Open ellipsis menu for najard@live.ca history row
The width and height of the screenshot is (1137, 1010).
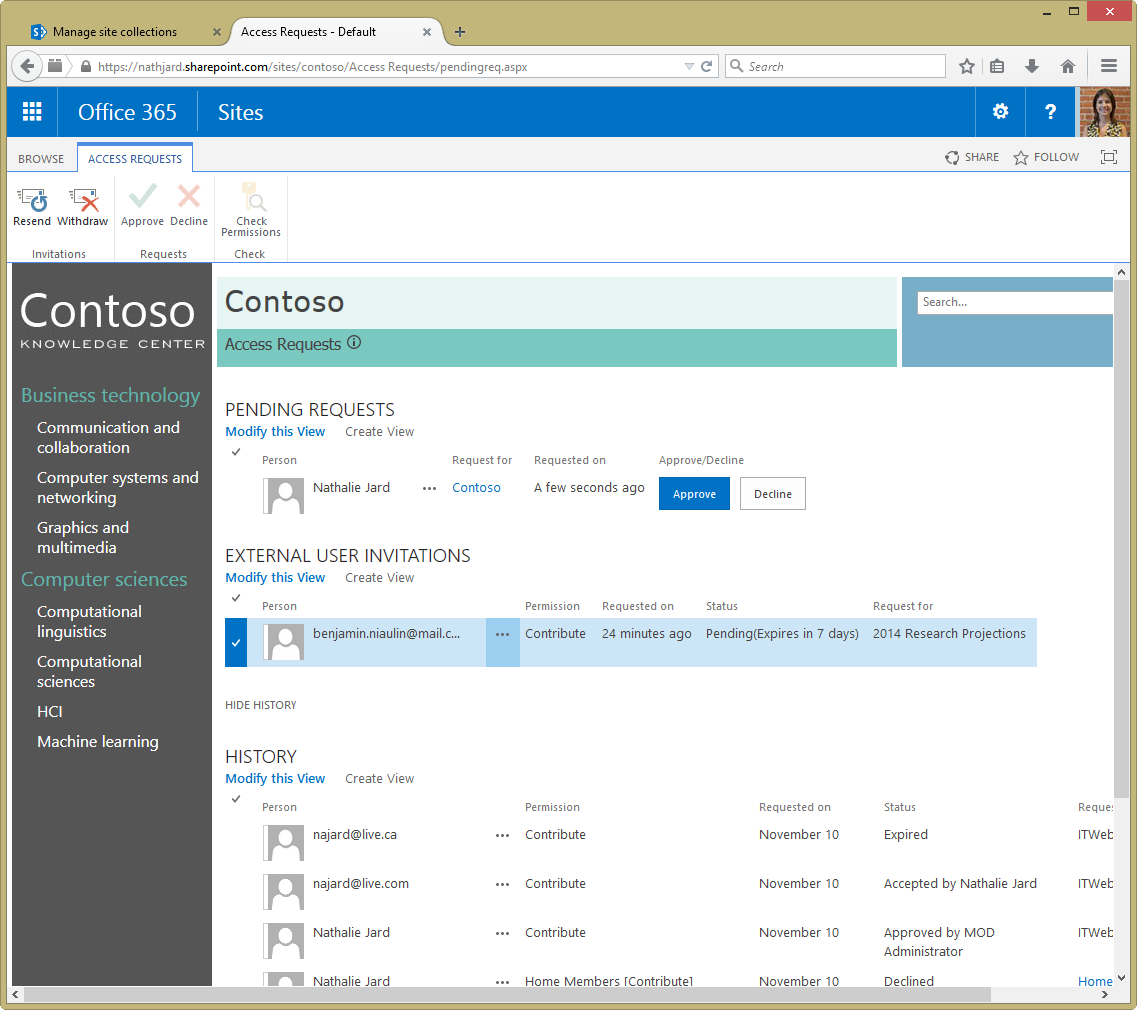pos(503,835)
